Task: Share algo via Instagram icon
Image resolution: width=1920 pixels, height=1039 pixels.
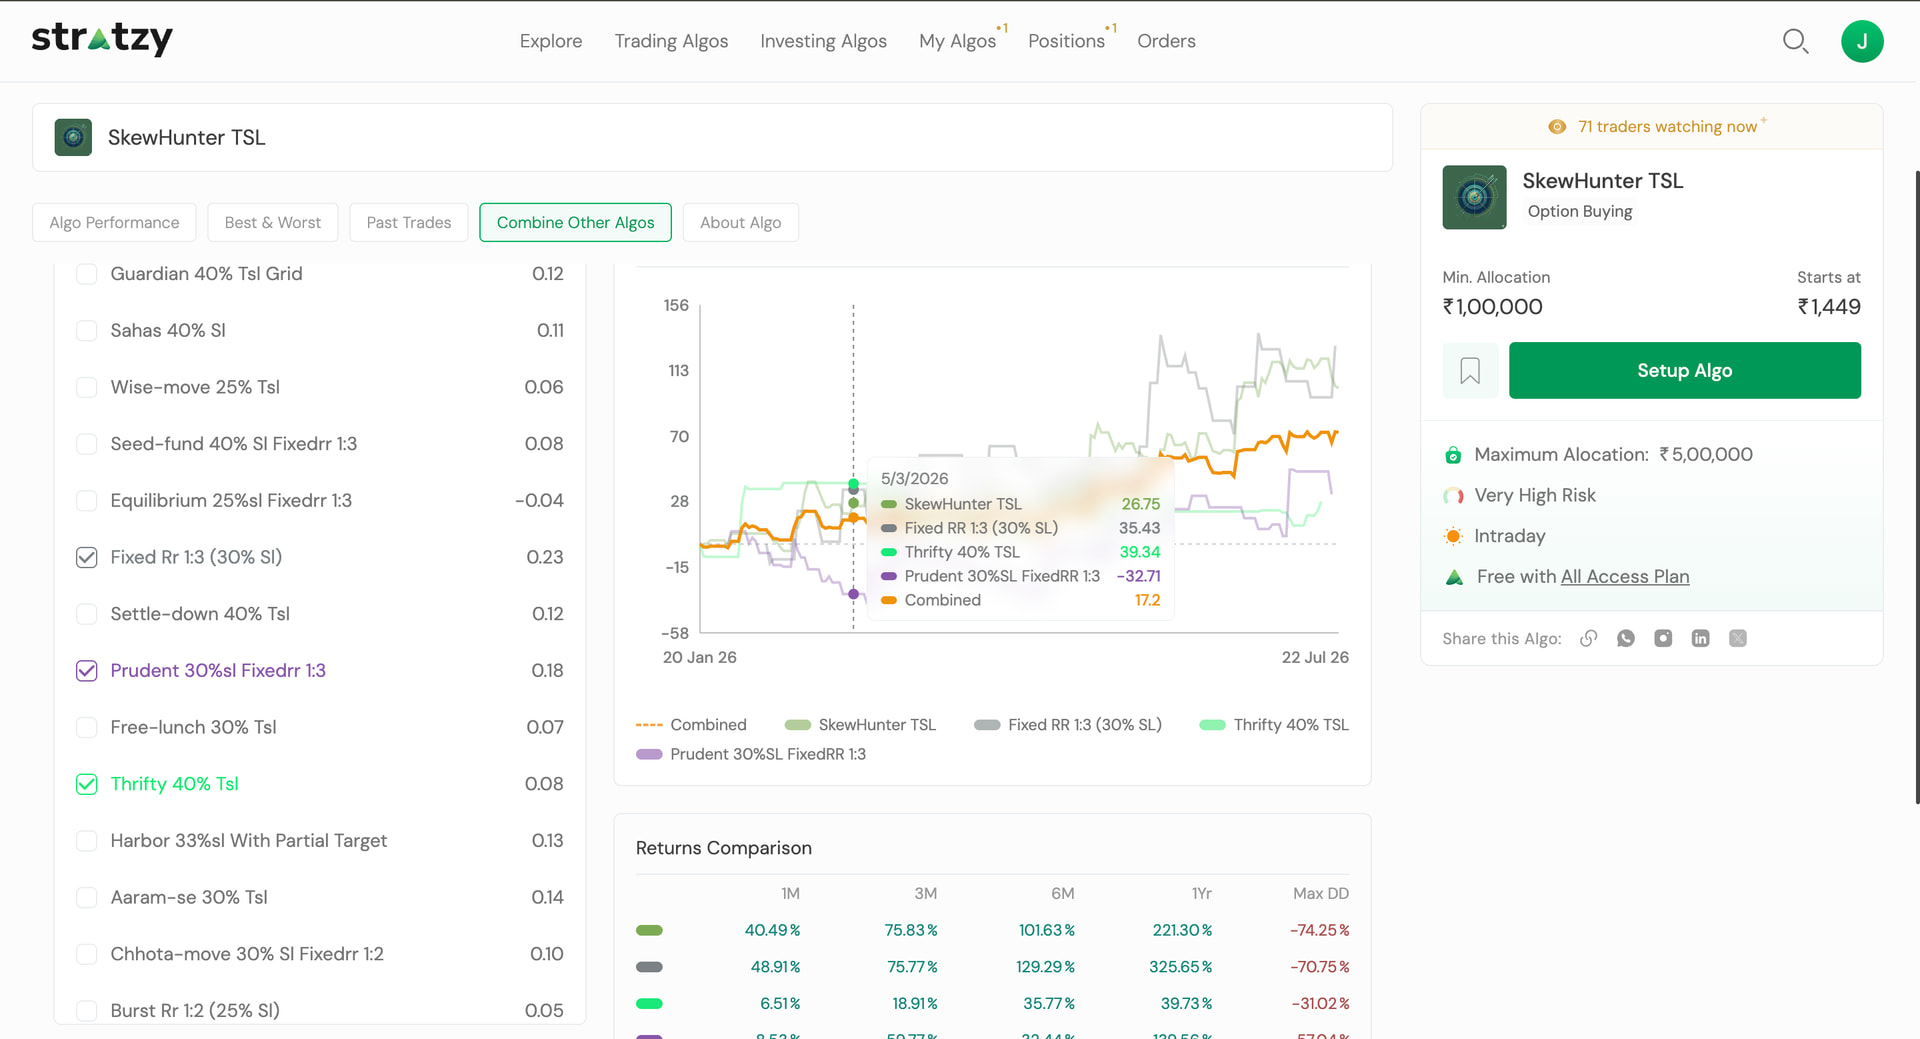Action: coord(1663,638)
